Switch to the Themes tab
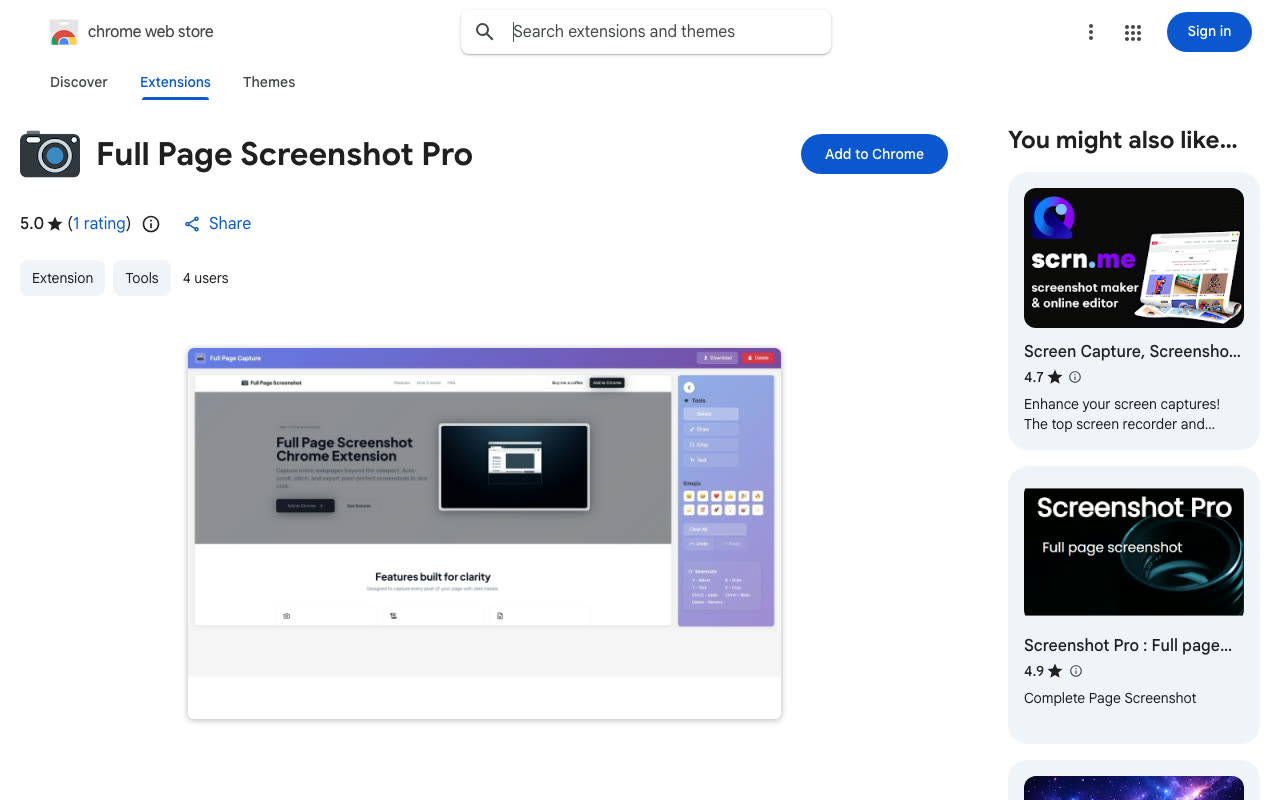The height and width of the screenshot is (800, 1280). [x=269, y=82]
